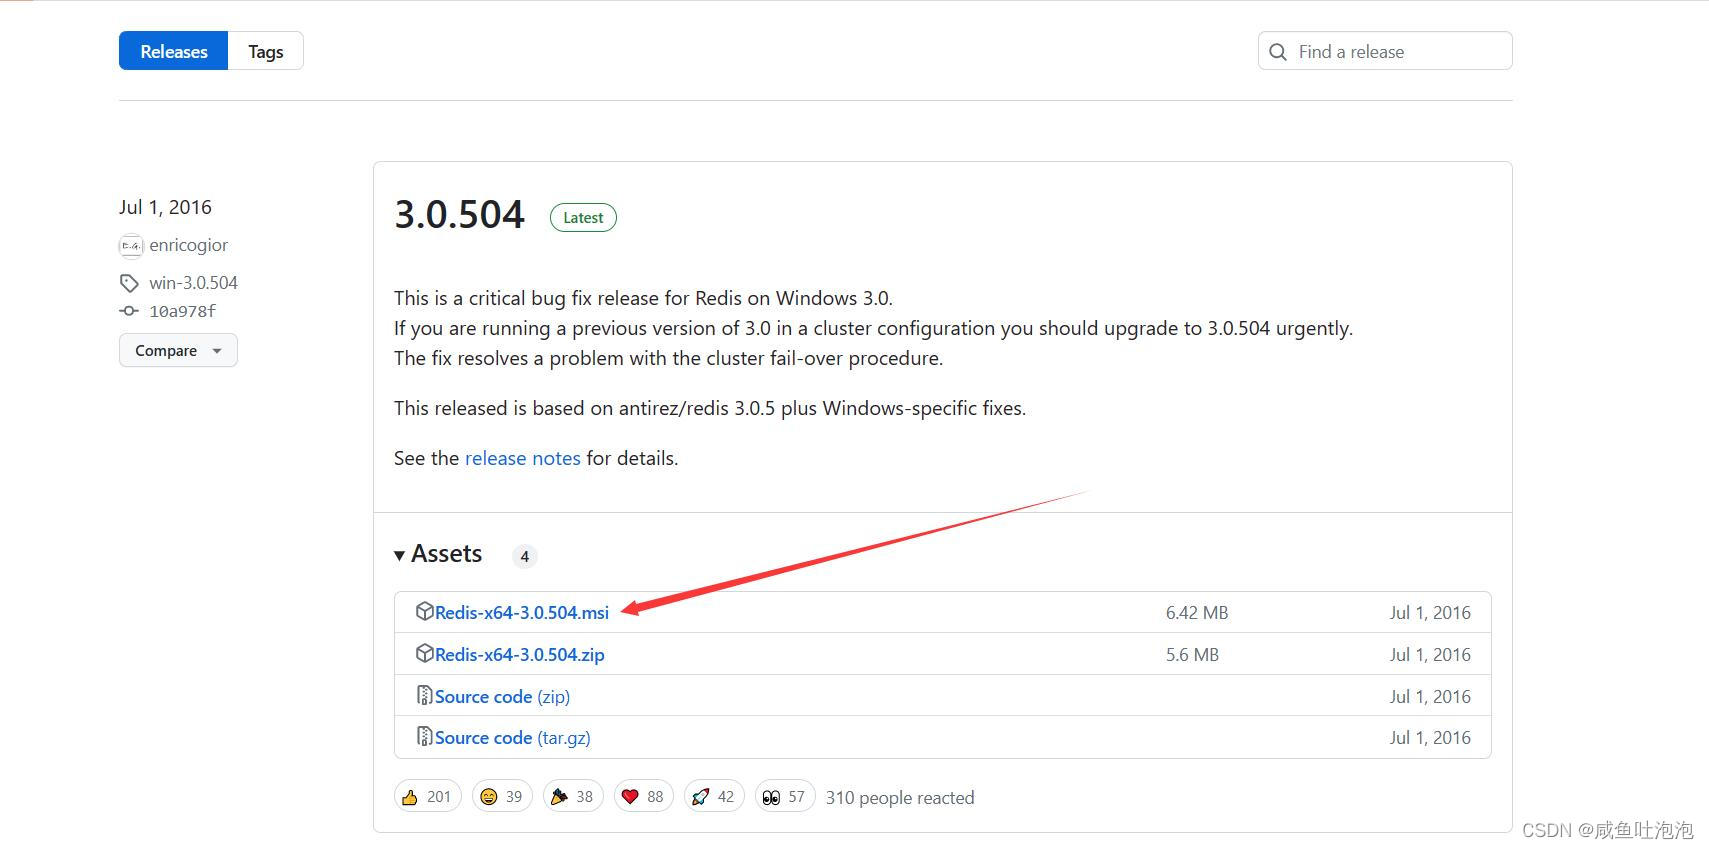Screen dimensions: 1709x849
Task: Click the eyes reaction with 57
Action: click(785, 796)
